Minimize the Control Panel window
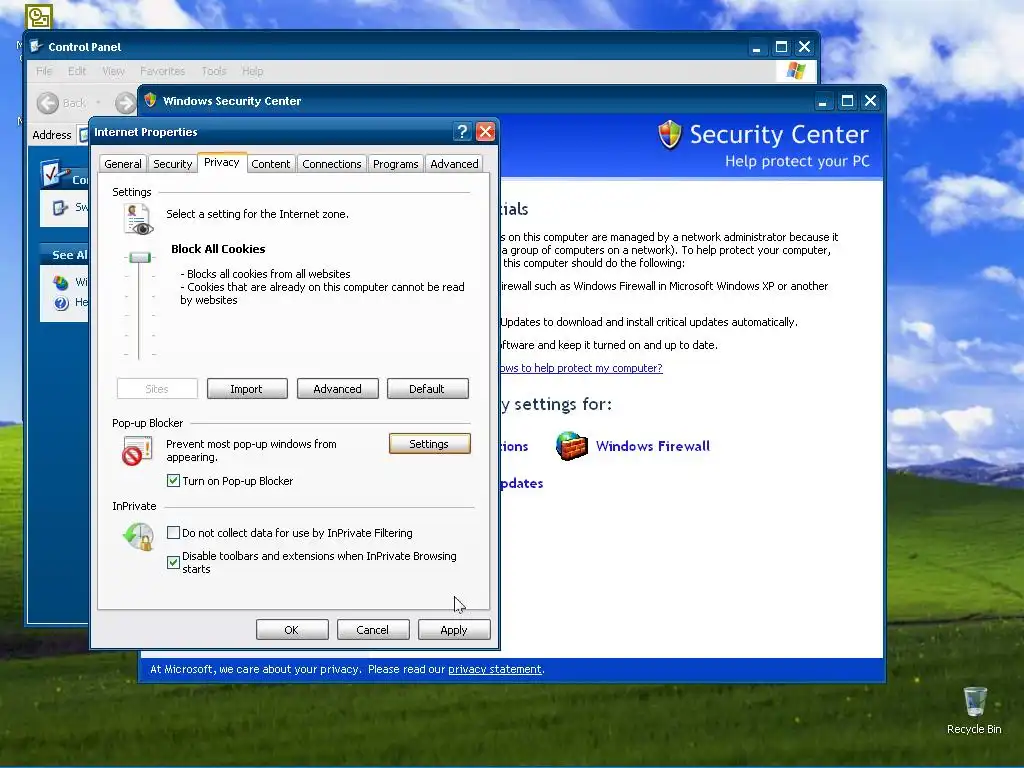Viewport: 1024px width, 768px height. coord(756,47)
